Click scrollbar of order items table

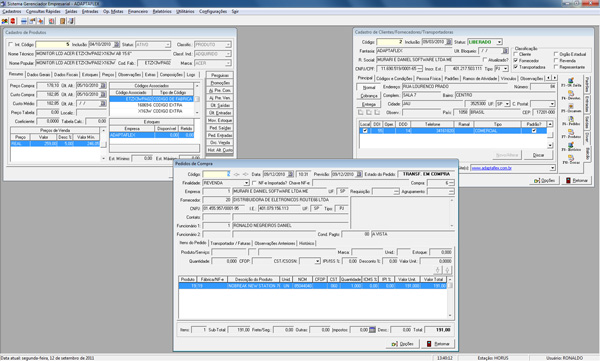coord(450,297)
